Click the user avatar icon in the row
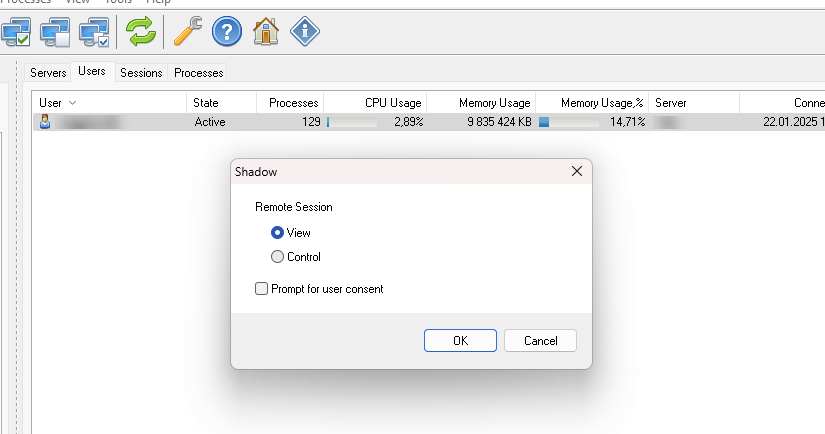This screenshot has height=434, width=825. pos(44,122)
